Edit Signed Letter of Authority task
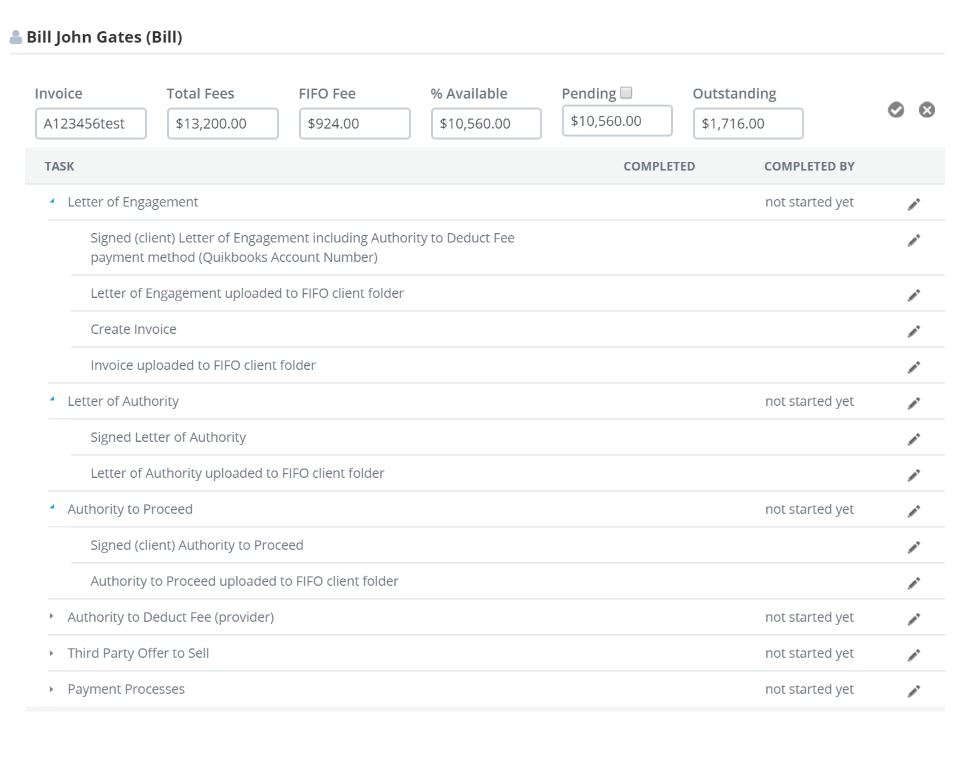Viewport: 963px width, 771px height. click(913, 439)
